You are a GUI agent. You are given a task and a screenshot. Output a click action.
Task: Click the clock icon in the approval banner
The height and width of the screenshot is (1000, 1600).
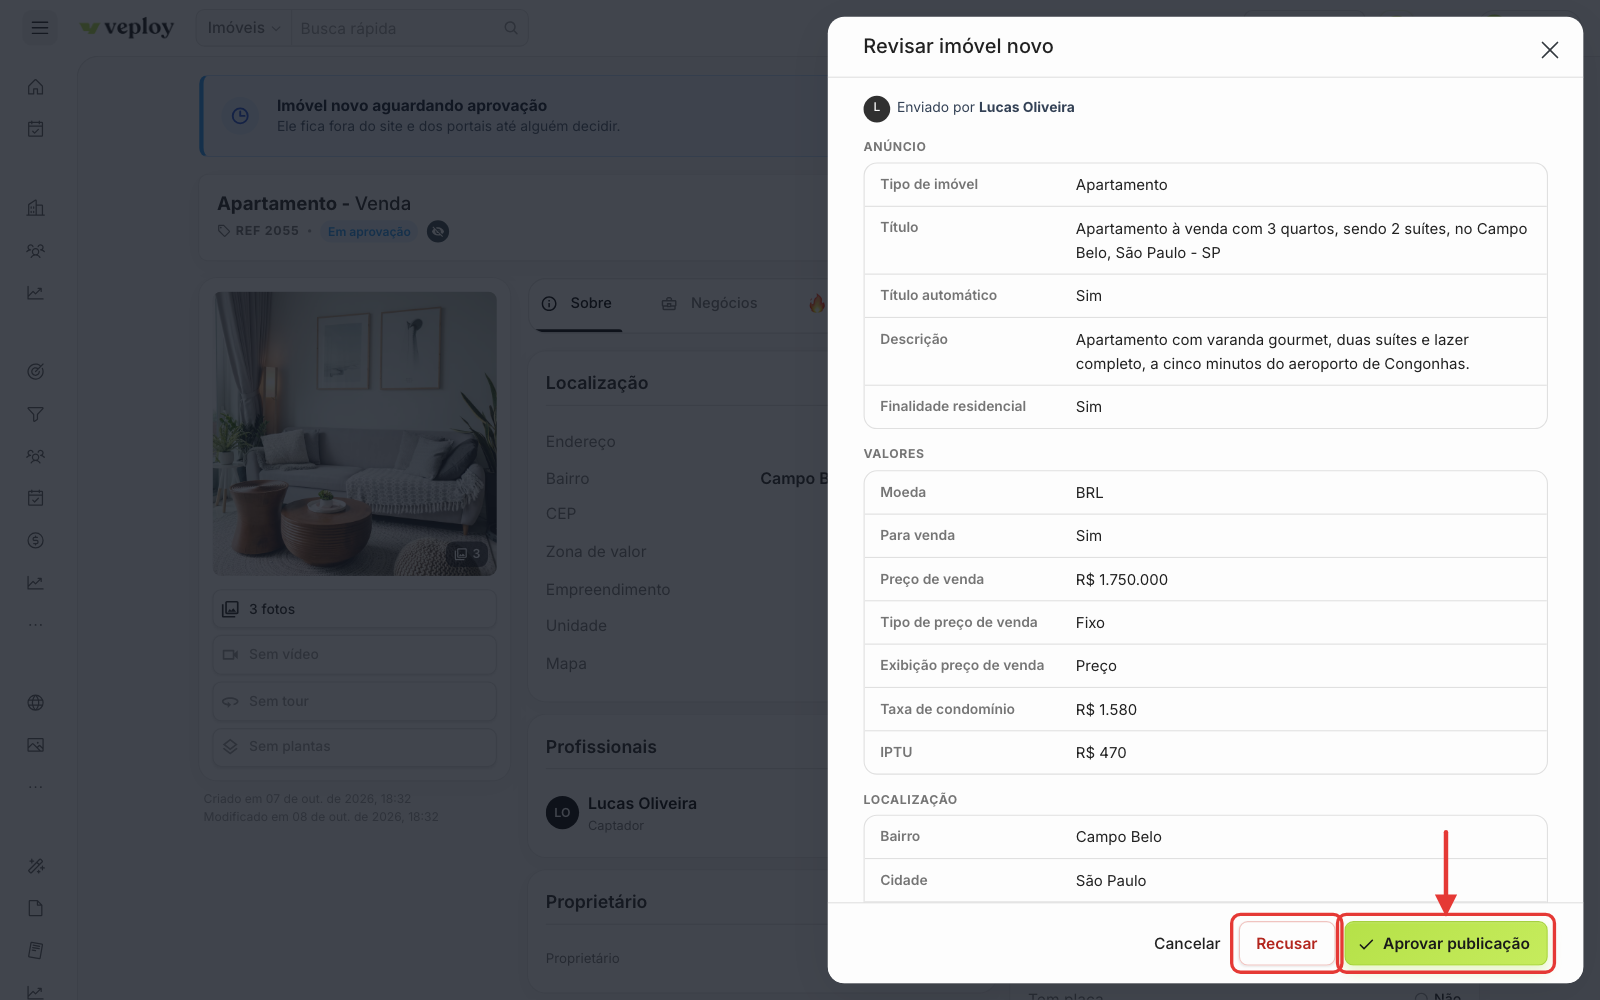(x=240, y=116)
